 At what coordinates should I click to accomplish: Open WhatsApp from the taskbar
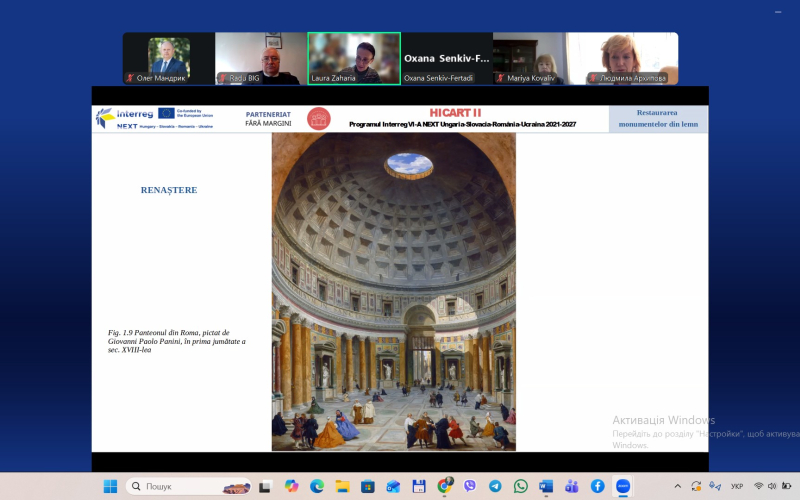521,486
